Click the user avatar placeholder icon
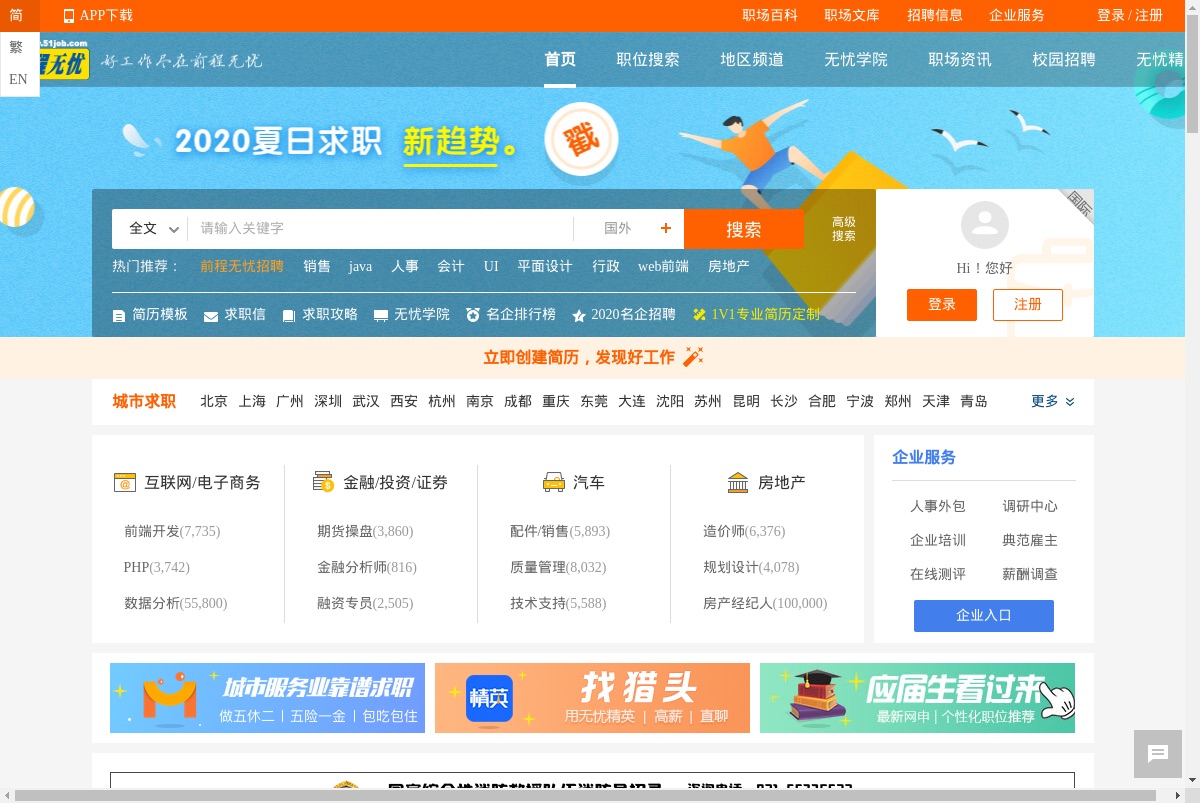 (985, 225)
